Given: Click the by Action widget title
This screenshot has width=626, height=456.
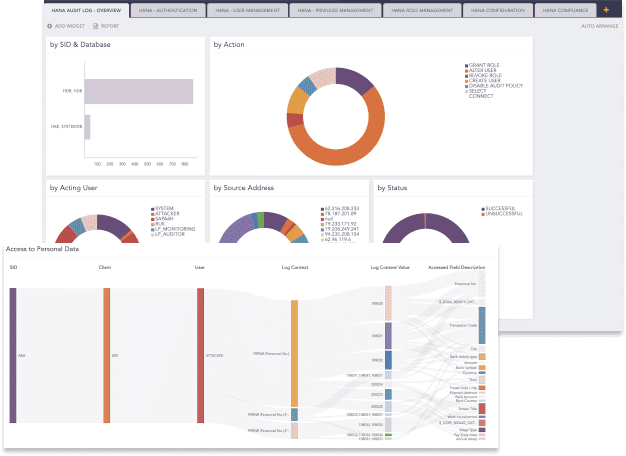Looking at the screenshot, I should (229, 45).
